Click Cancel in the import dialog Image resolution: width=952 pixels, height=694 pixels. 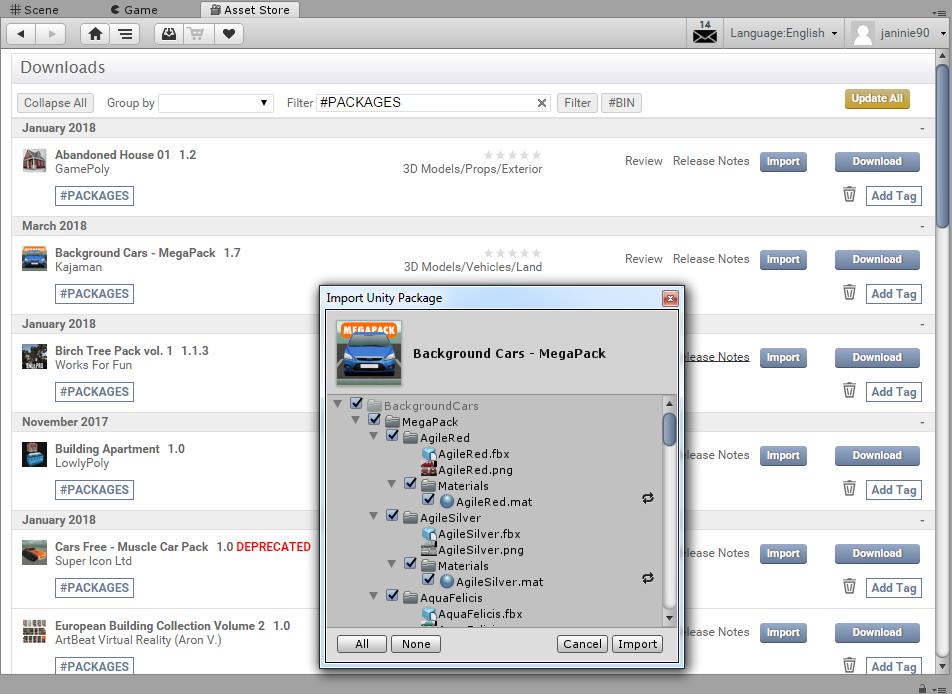click(x=582, y=644)
